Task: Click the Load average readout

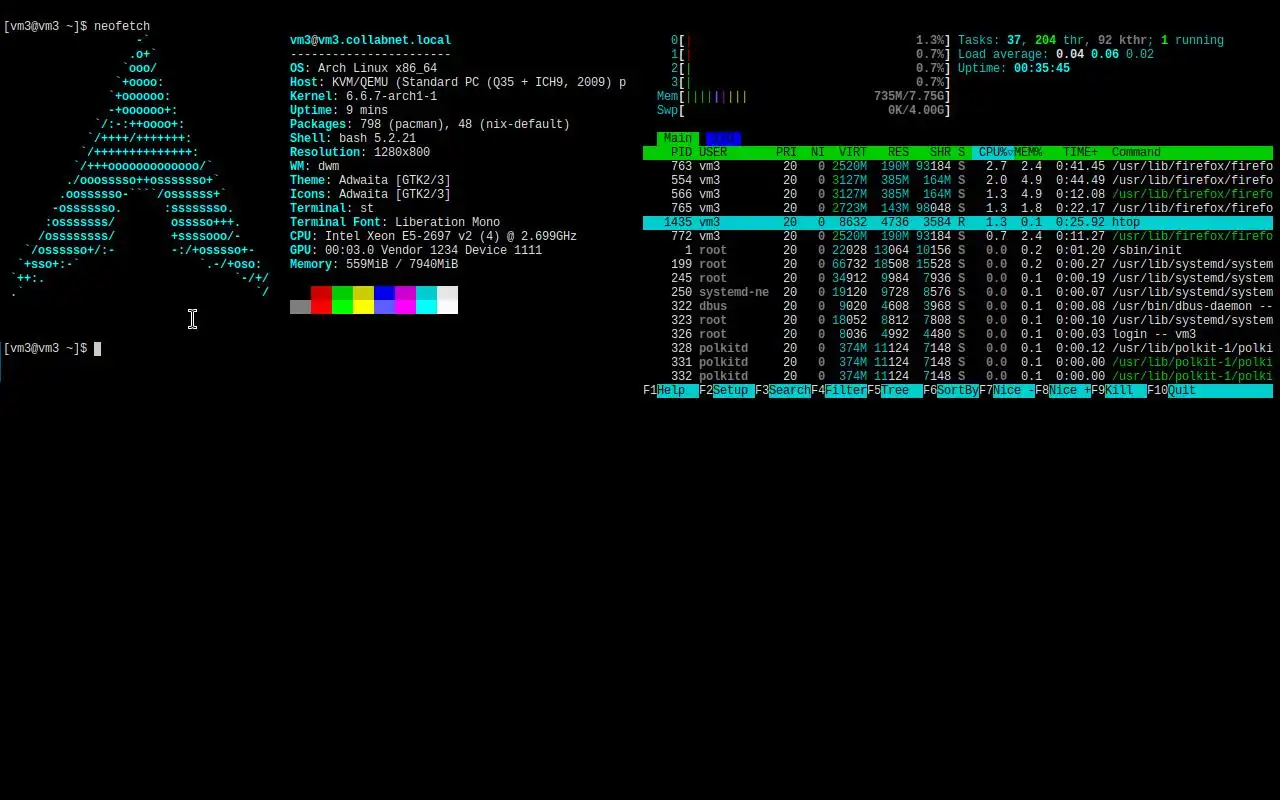Action: pos(1056,54)
